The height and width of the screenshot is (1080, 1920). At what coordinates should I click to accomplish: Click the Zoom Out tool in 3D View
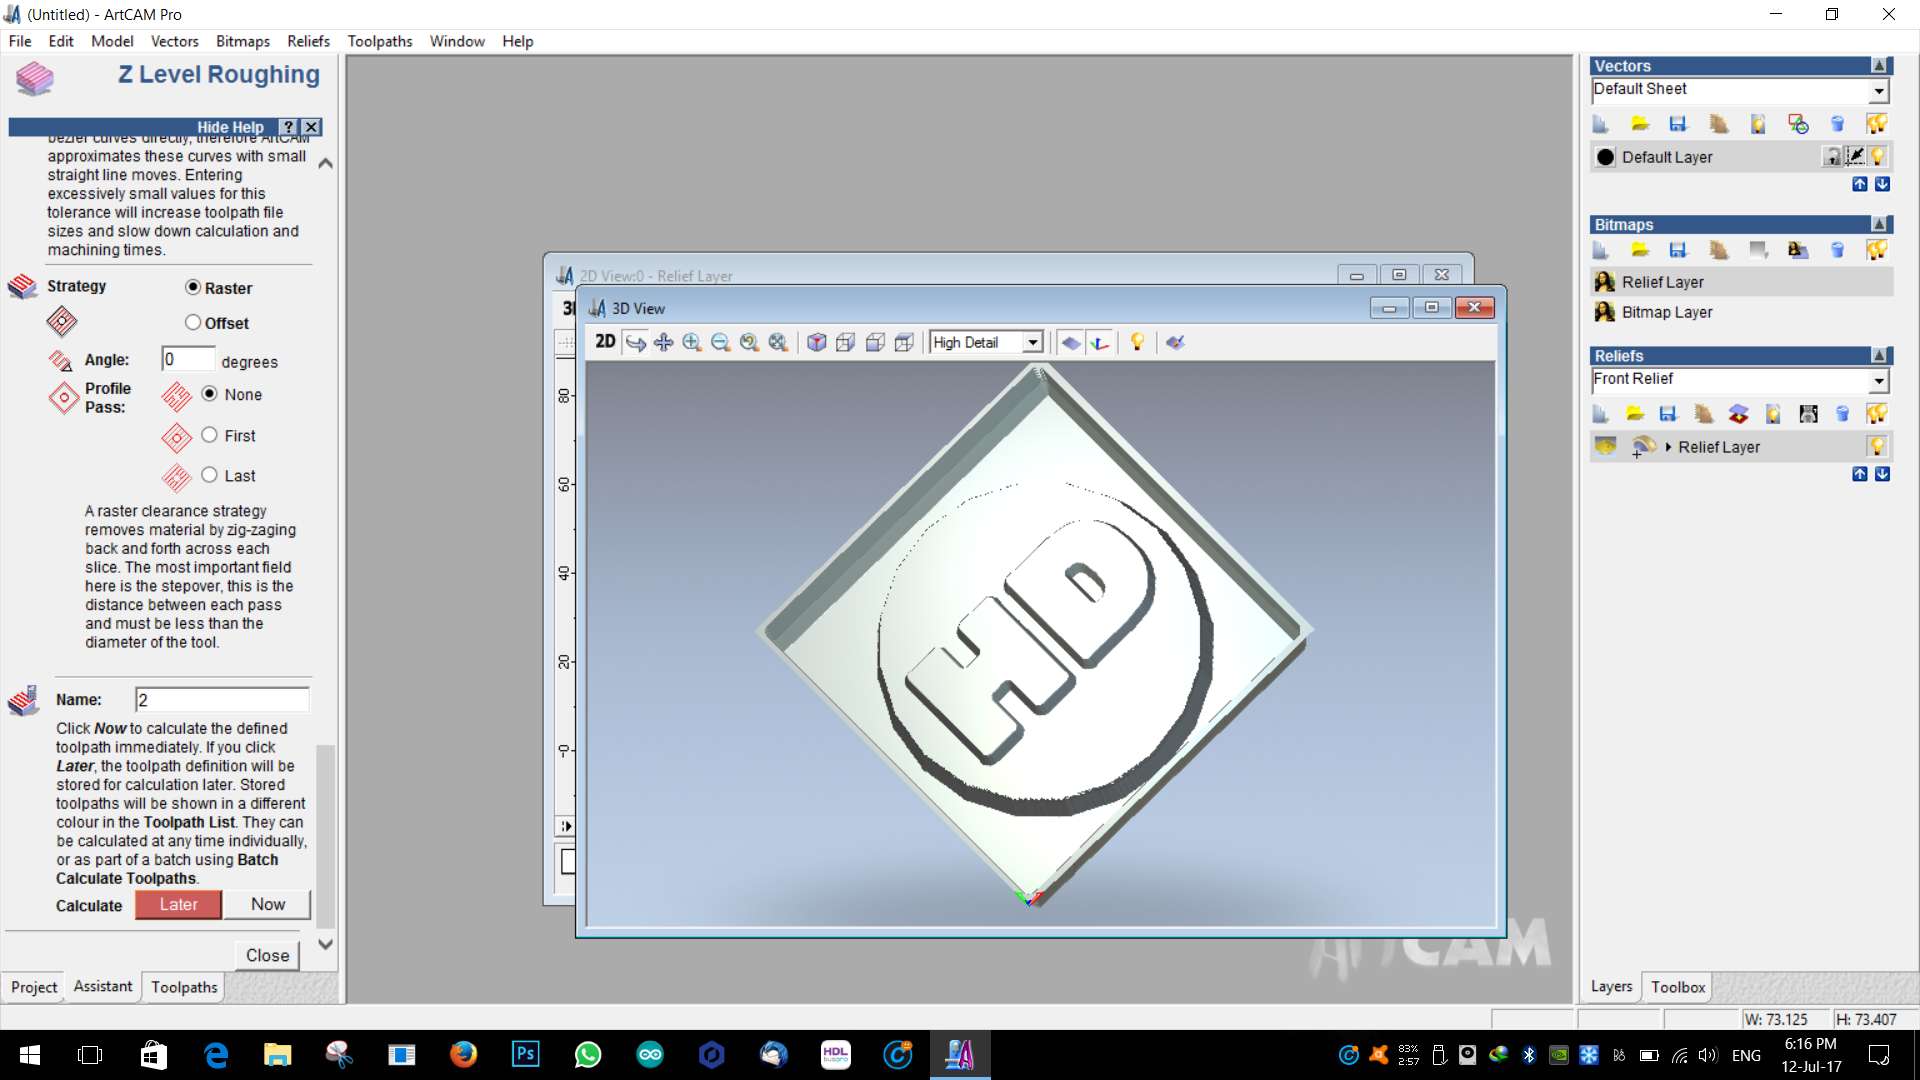pos(720,342)
